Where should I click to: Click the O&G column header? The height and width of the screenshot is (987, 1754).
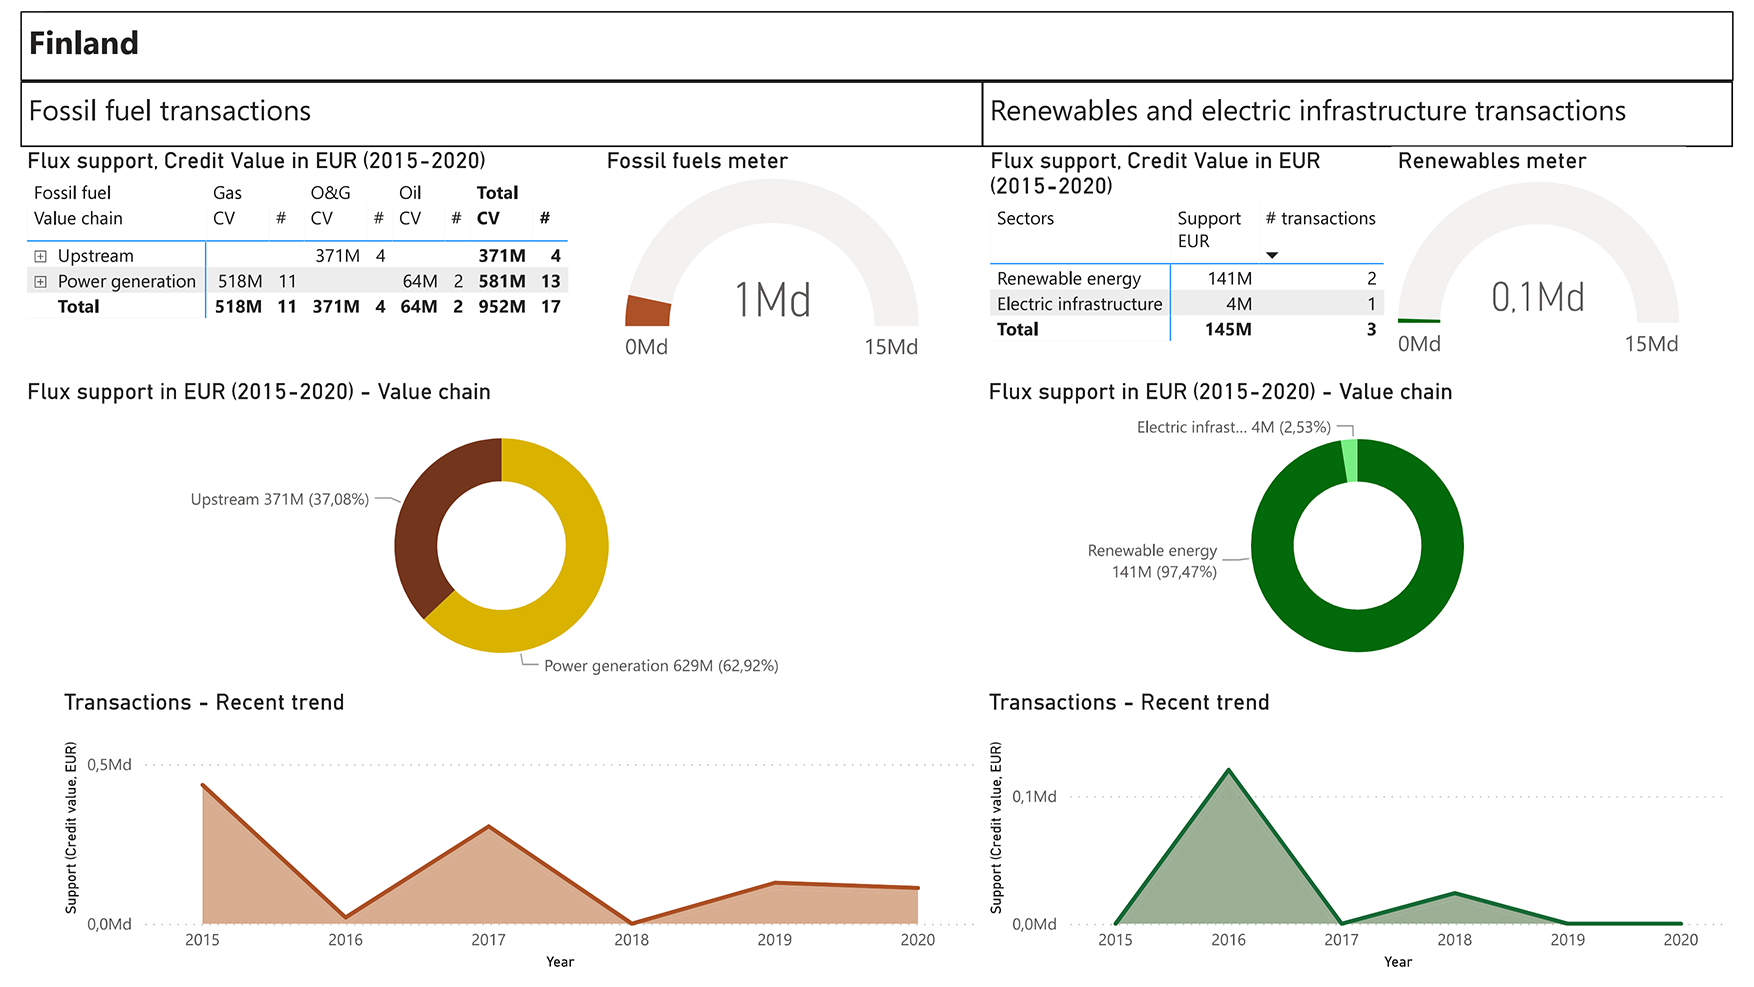(330, 193)
